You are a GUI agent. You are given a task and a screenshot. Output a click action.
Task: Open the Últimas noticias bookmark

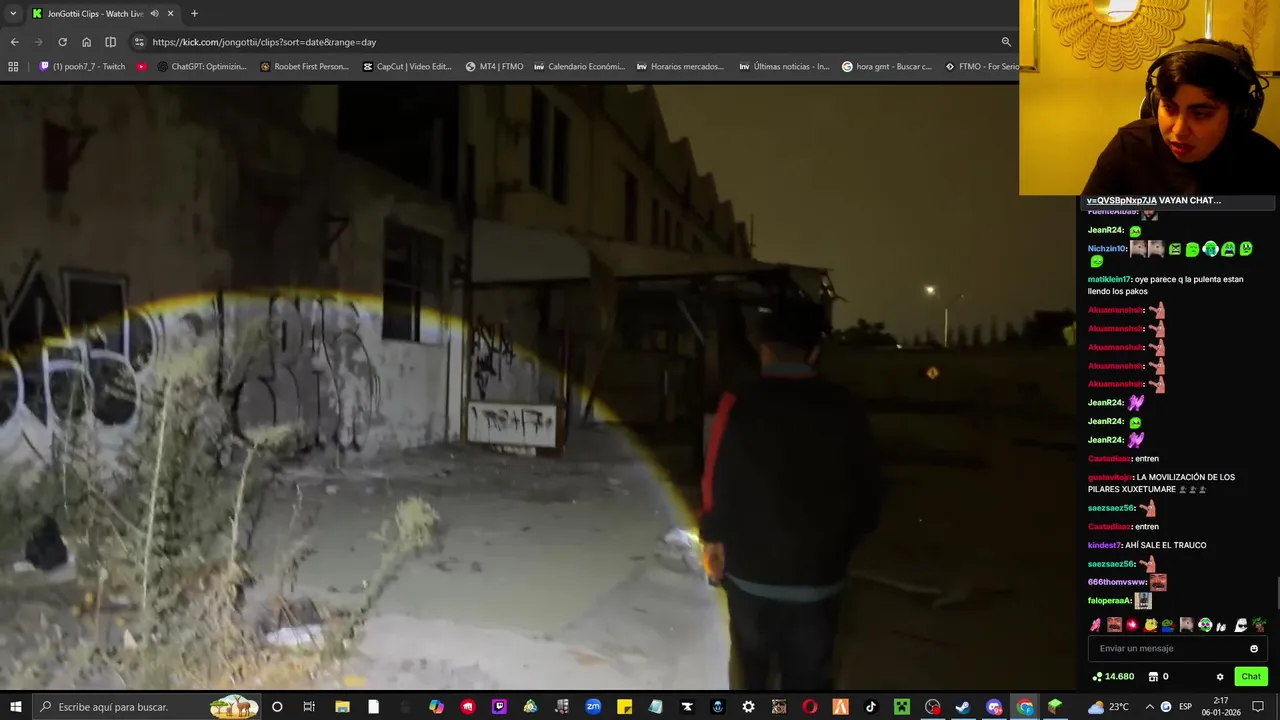tap(784, 67)
